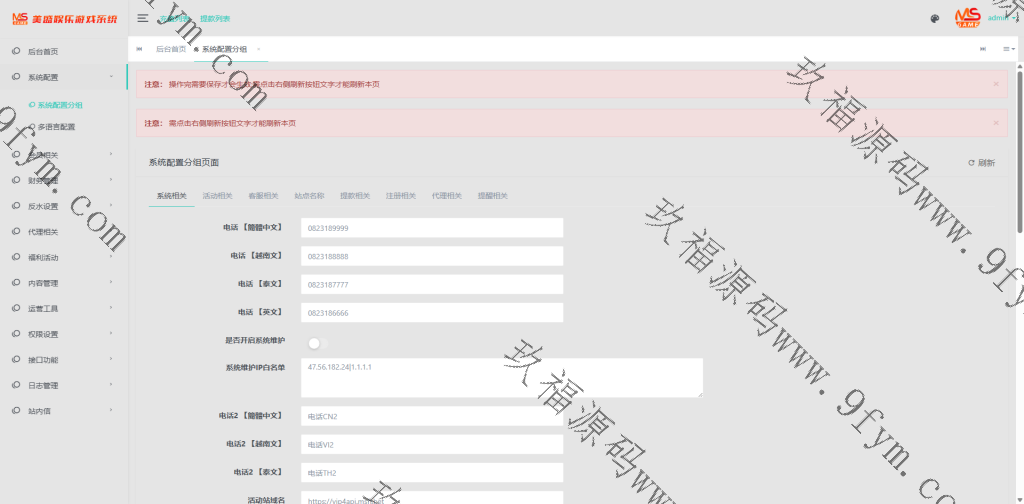Dismiss the first red notice with X
Image resolution: width=1024 pixels, height=504 pixels.
coord(996,84)
